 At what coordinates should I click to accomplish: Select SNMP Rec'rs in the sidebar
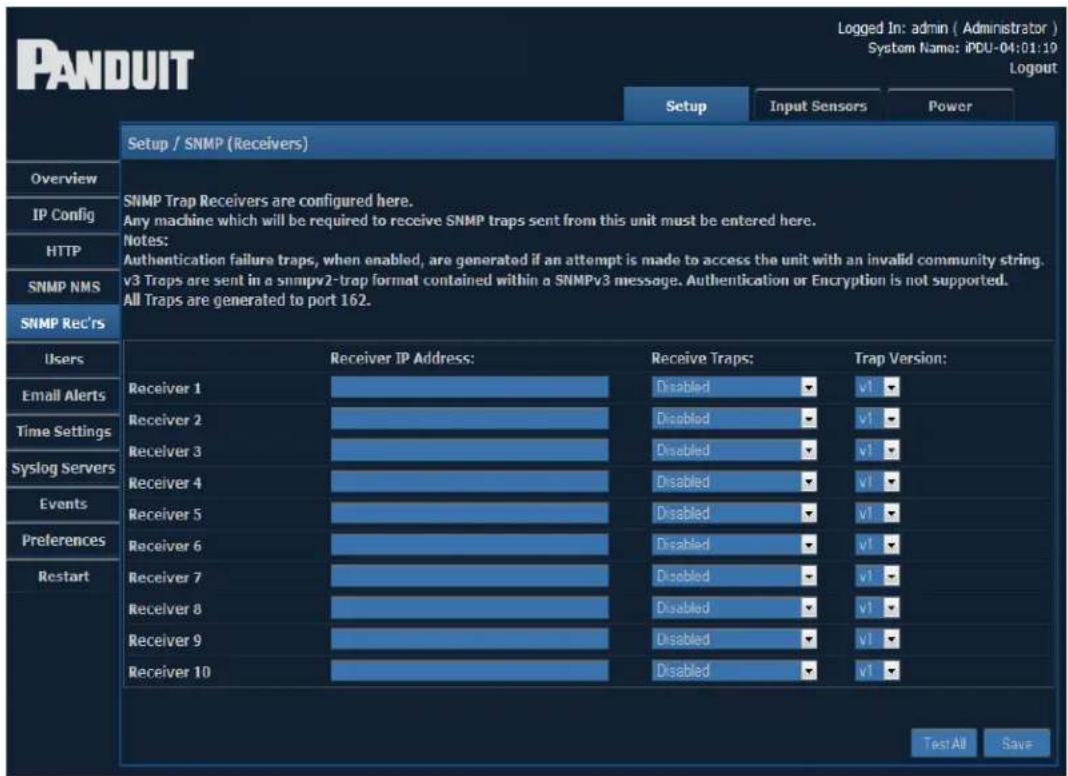pos(63,324)
